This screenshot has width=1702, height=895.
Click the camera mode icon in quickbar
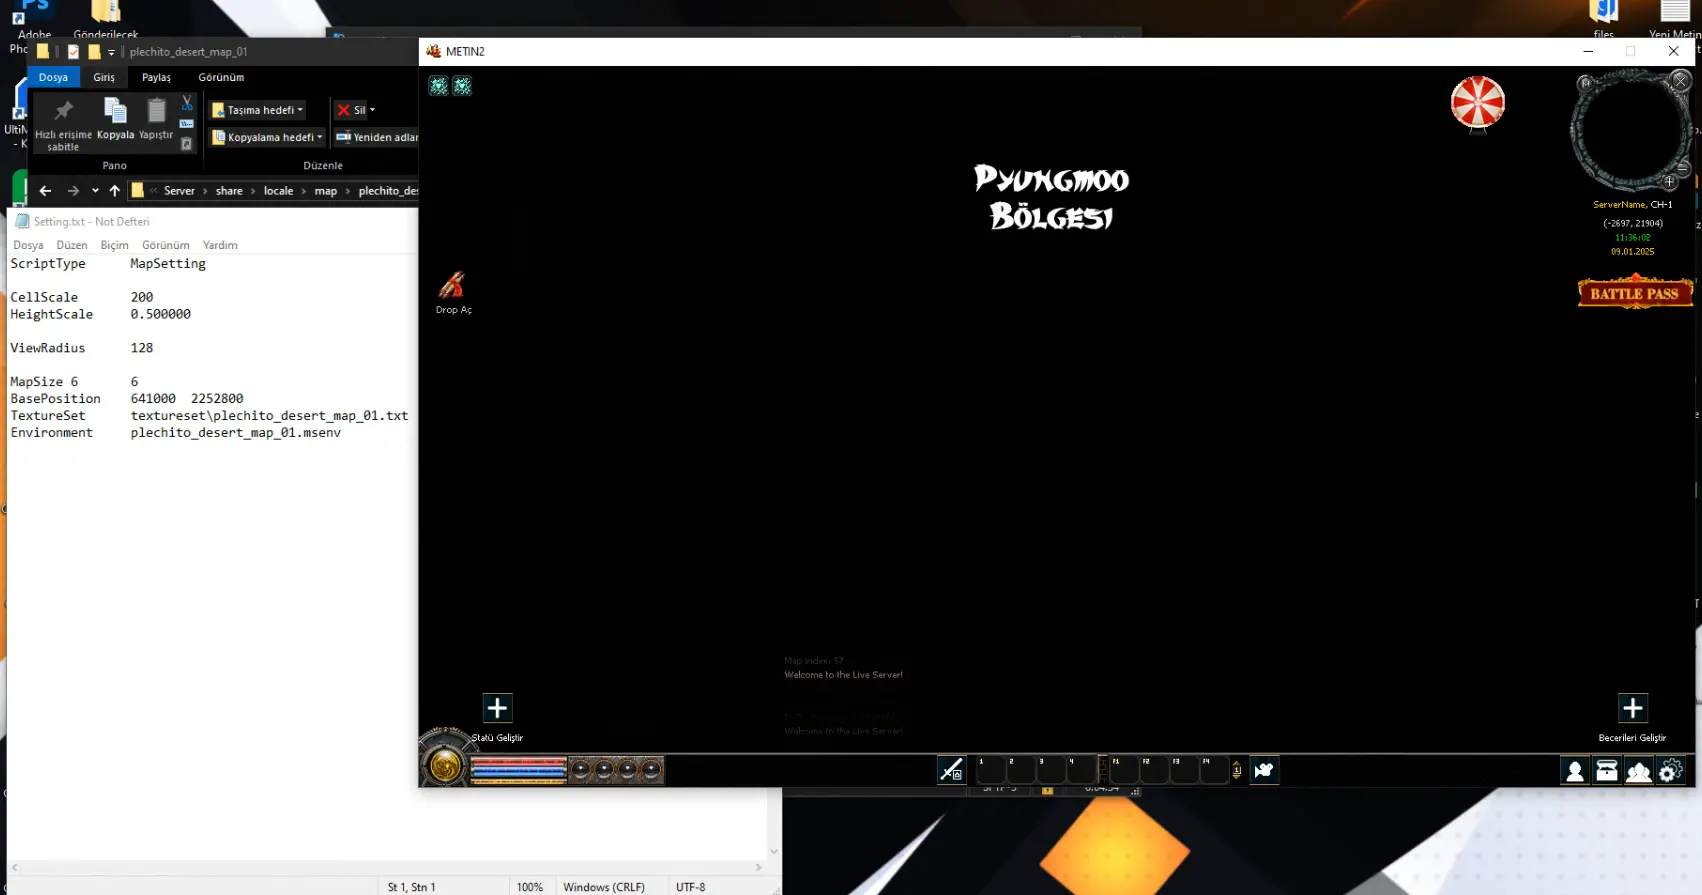[1264, 770]
